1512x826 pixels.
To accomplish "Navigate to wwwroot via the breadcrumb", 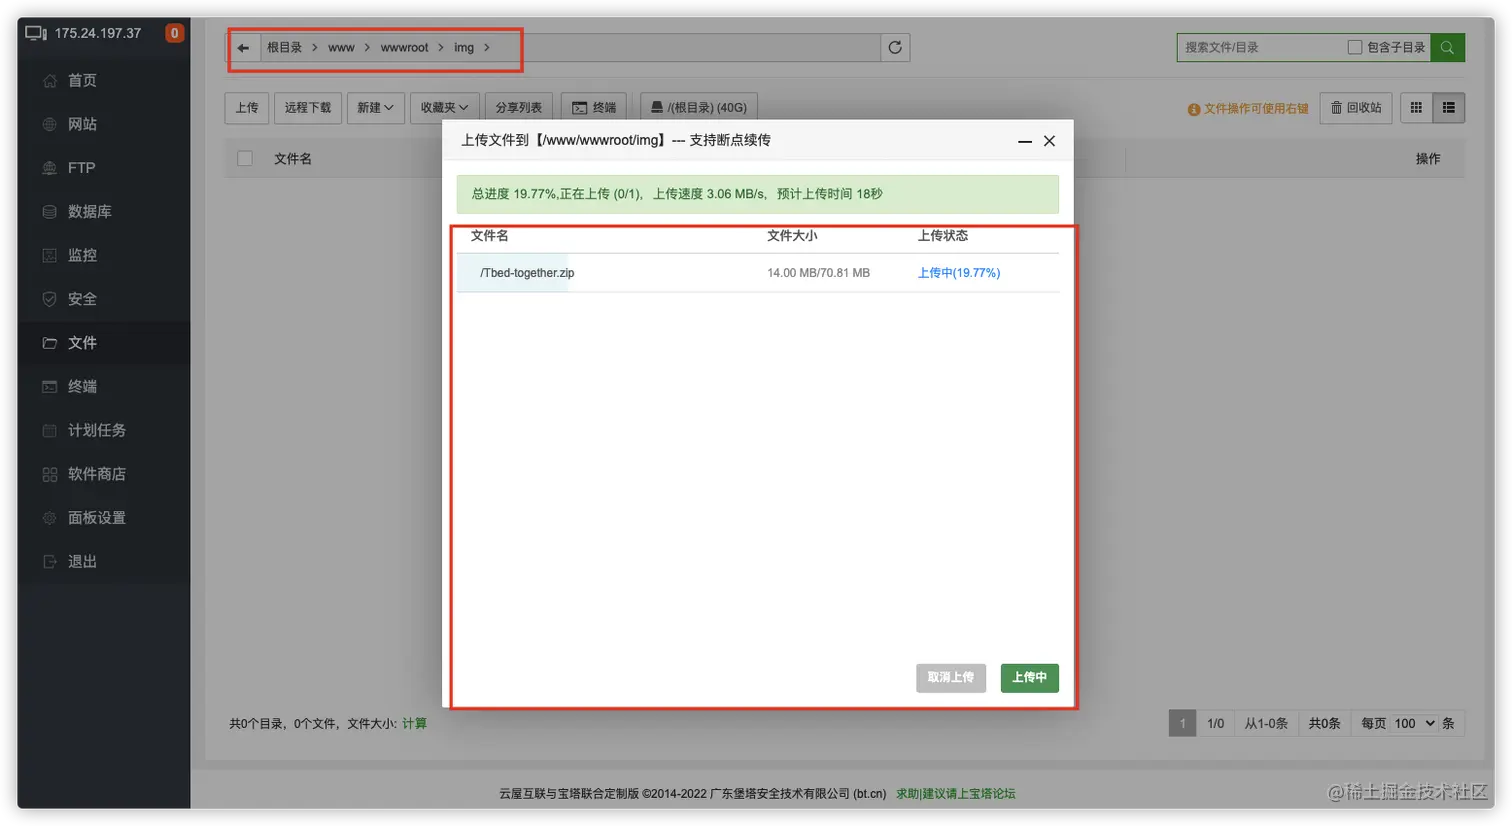I will click(404, 47).
